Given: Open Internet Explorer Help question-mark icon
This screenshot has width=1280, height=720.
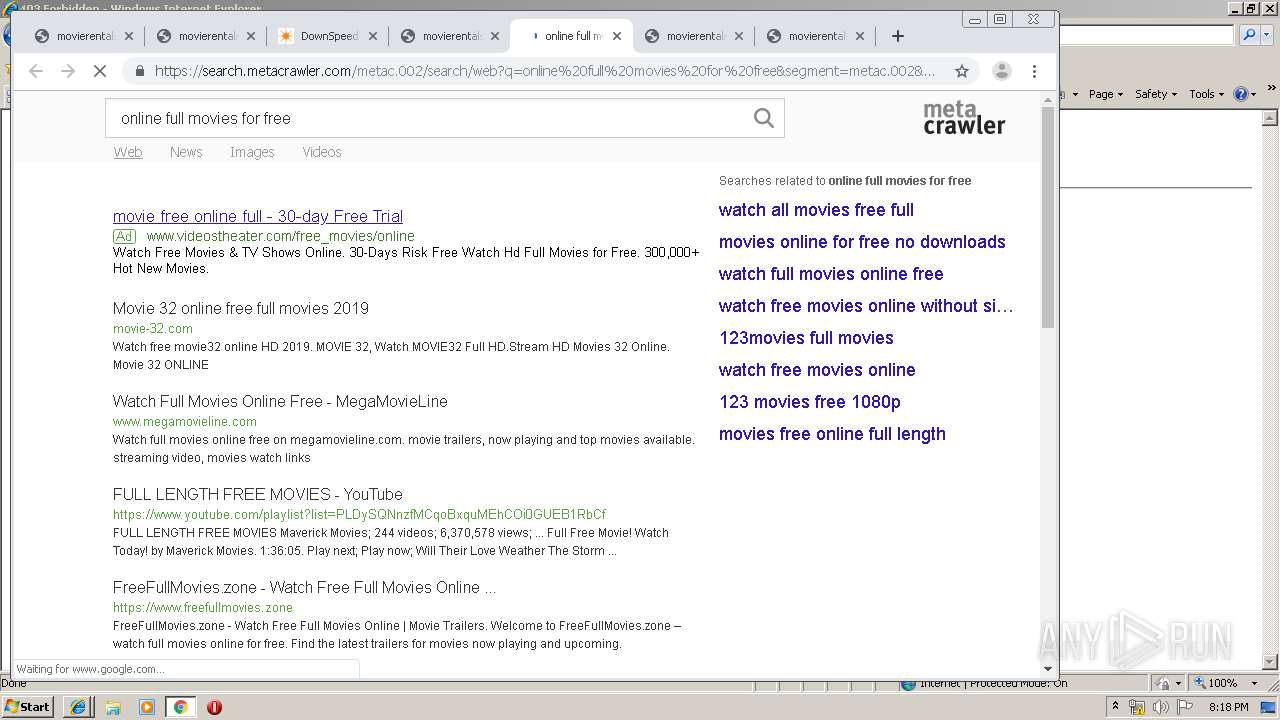Looking at the screenshot, I should point(1240,94).
